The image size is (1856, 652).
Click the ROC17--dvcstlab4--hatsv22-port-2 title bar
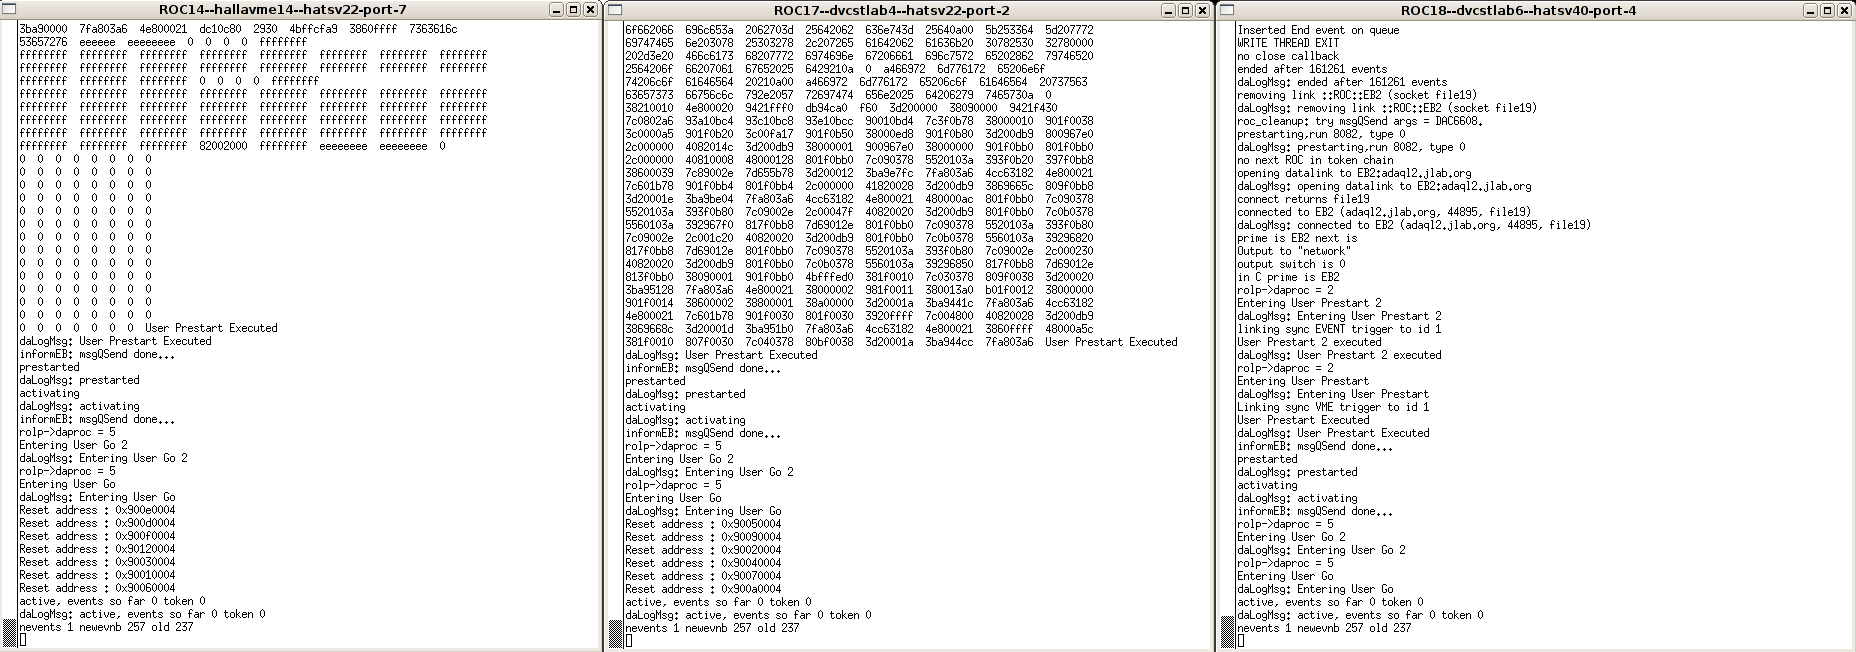890,10
